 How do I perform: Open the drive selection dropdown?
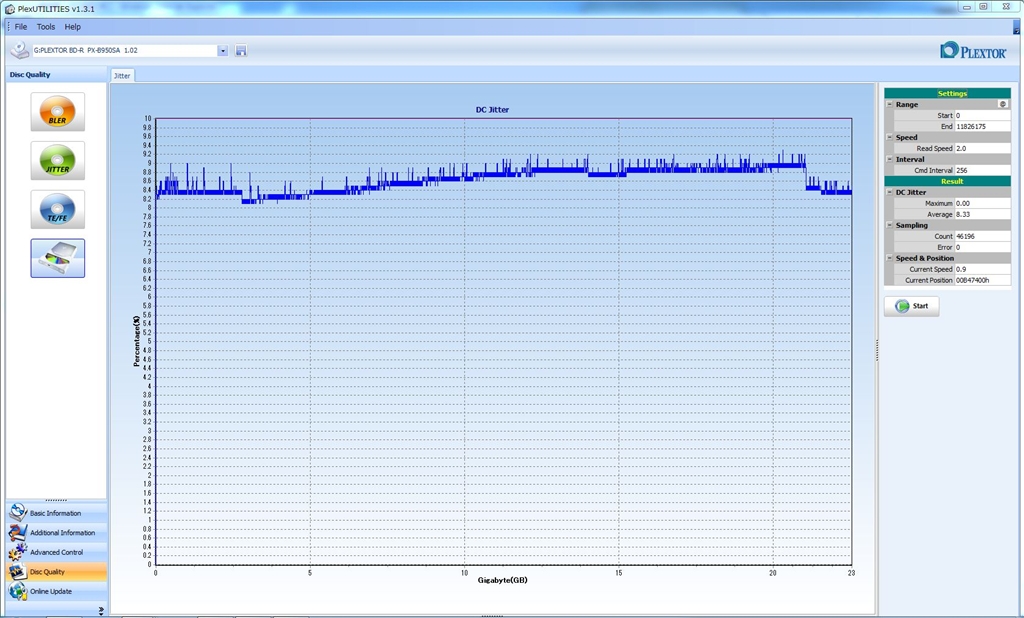point(222,51)
